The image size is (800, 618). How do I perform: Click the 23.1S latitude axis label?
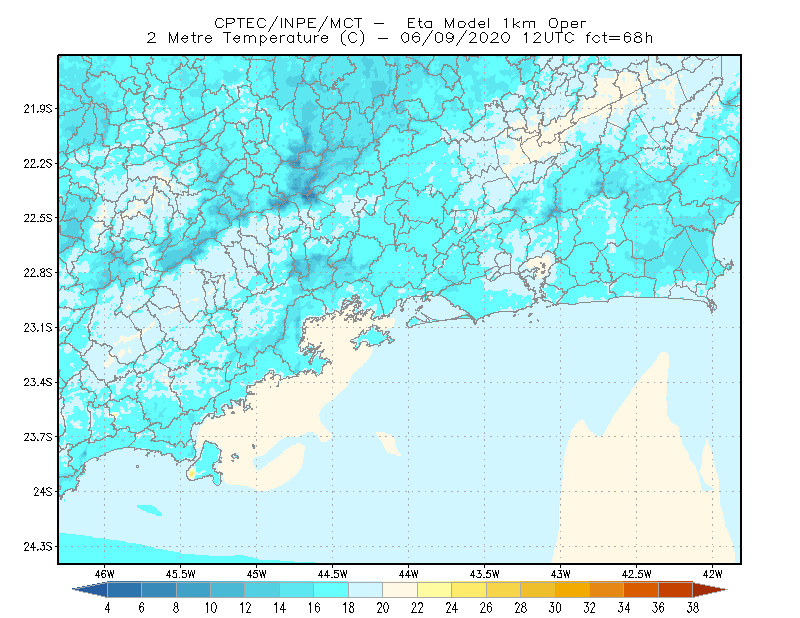coord(38,328)
